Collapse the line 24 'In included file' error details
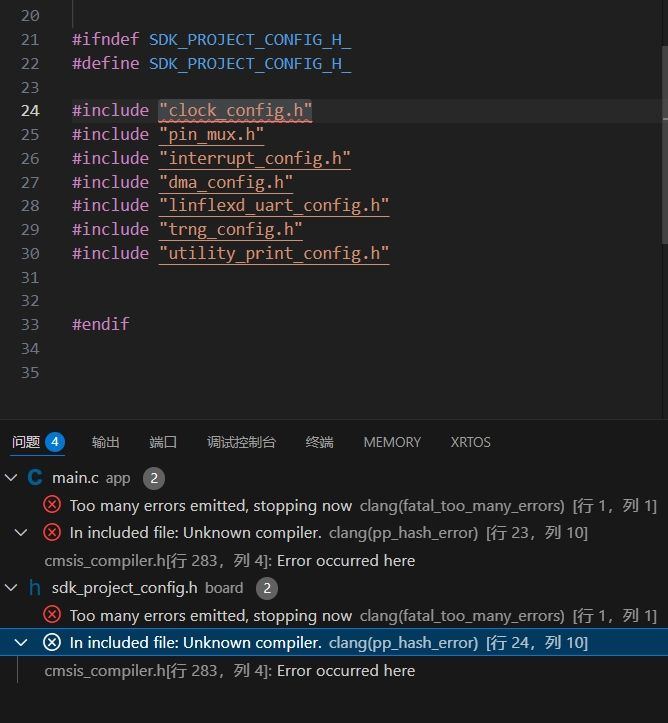Viewport: 668px width, 723px height. 22,643
